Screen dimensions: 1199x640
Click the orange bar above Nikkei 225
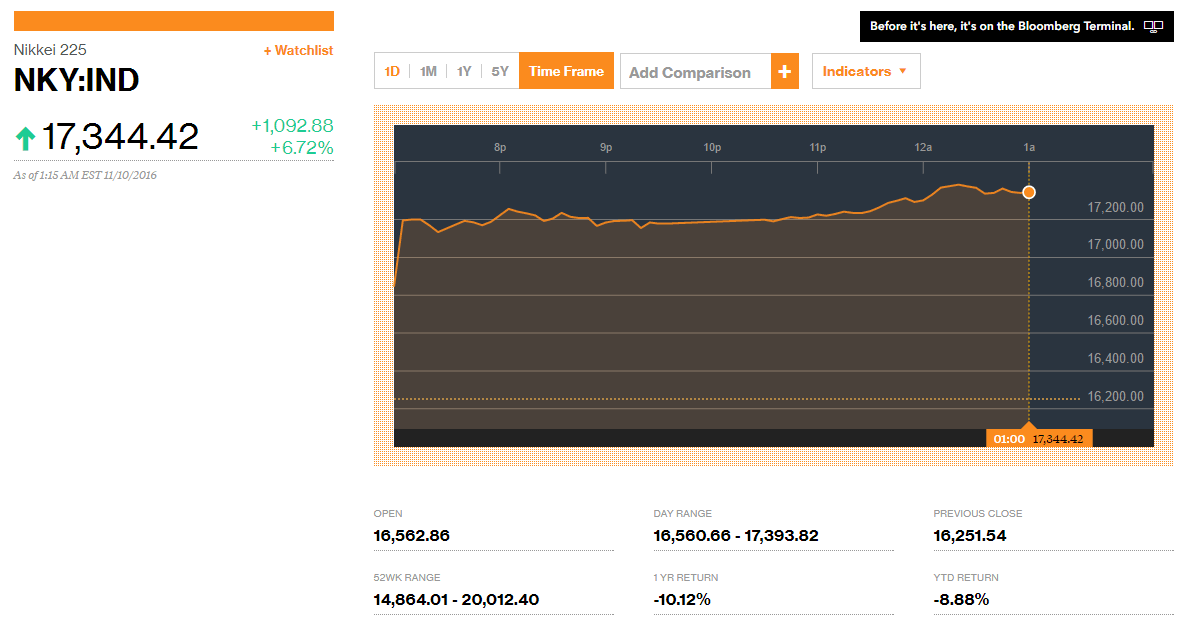coord(174,21)
